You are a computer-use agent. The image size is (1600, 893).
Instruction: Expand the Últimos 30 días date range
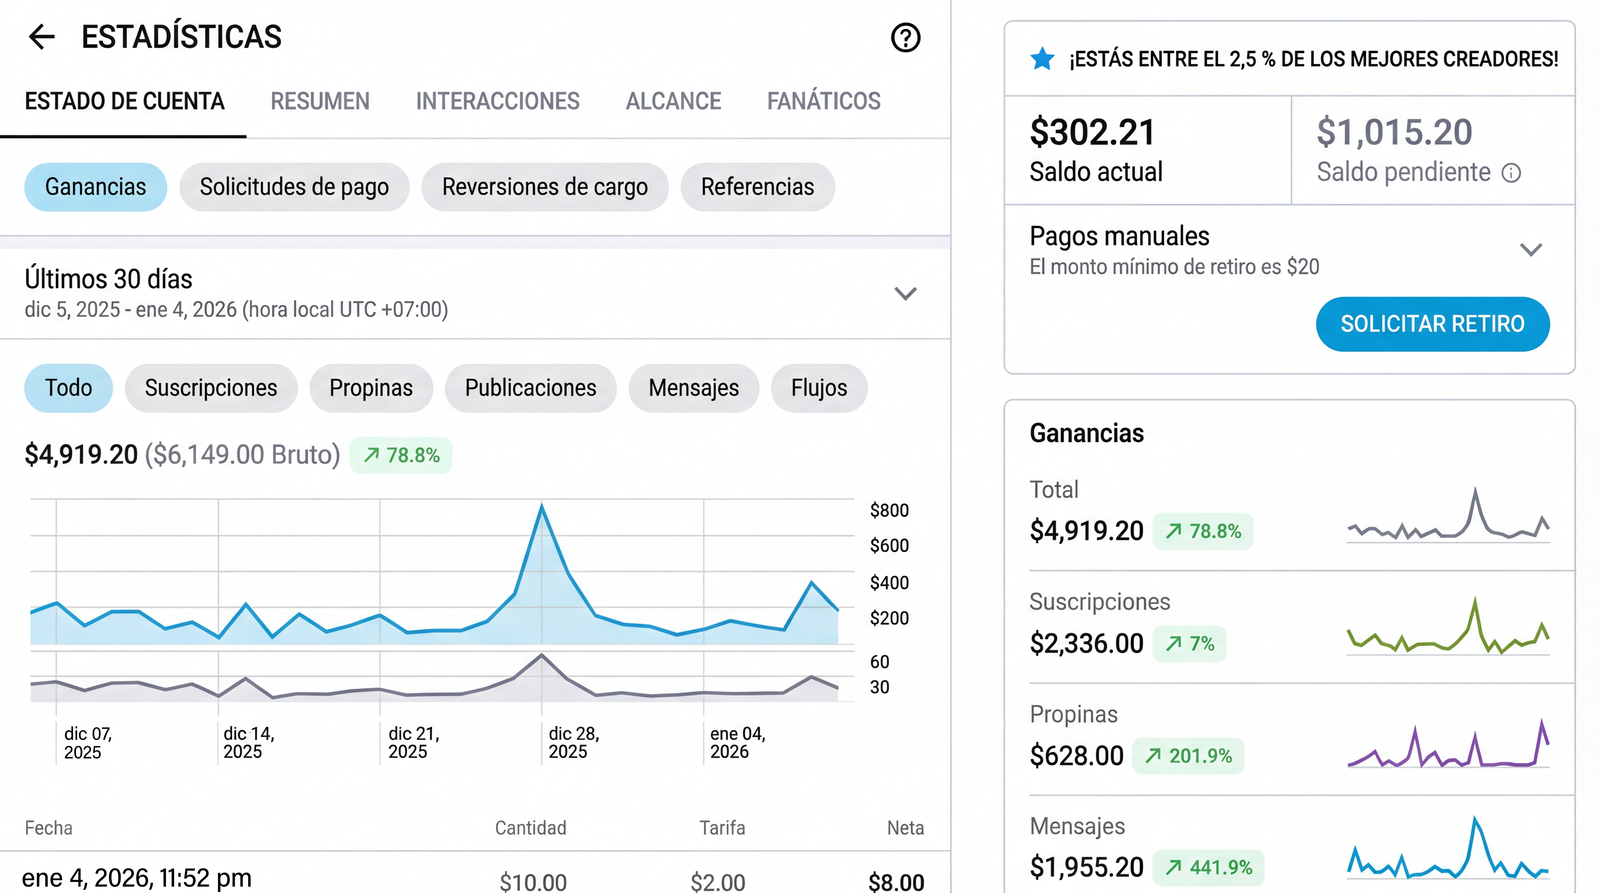coord(905,294)
